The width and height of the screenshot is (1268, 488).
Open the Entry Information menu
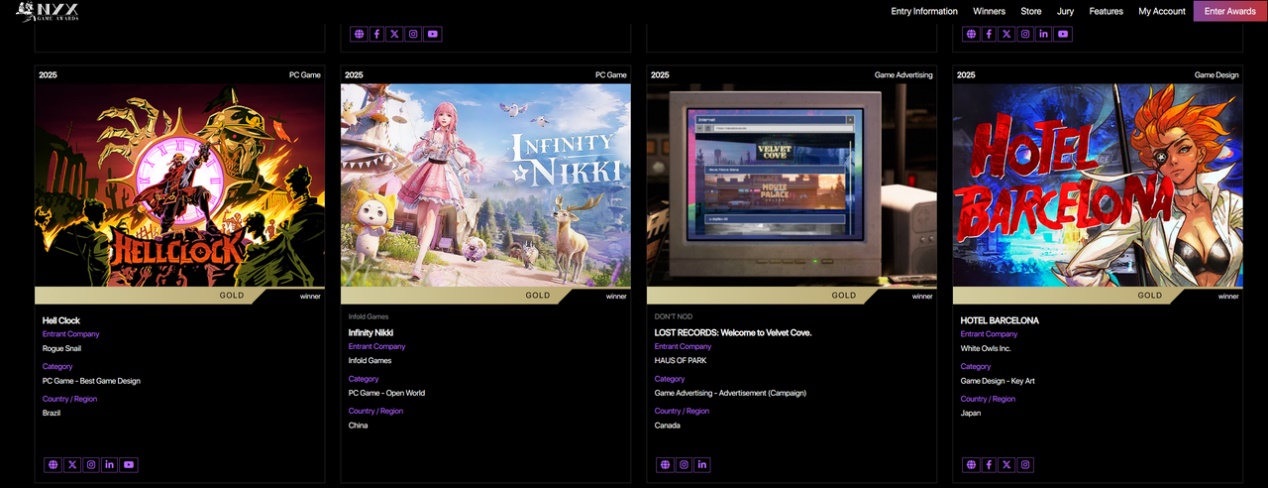click(924, 11)
